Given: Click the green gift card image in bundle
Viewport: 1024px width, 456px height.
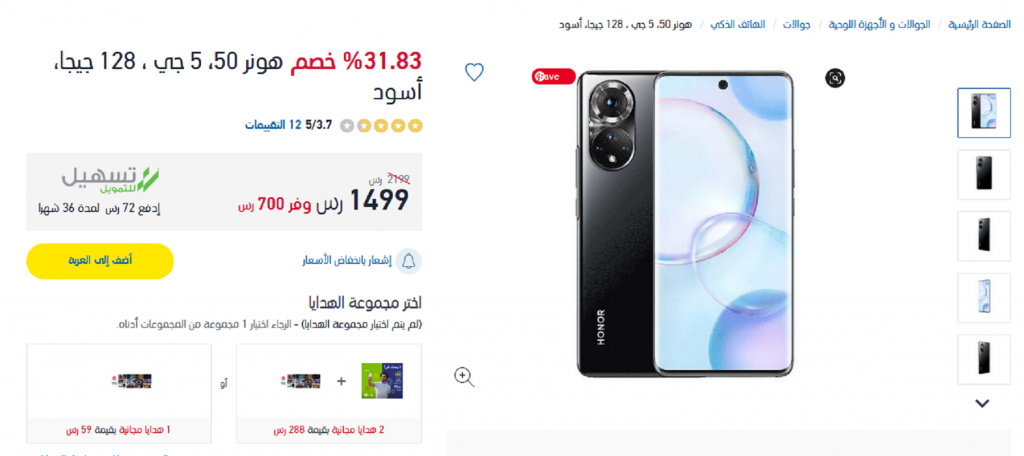Looking at the screenshot, I should coord(381,381).
